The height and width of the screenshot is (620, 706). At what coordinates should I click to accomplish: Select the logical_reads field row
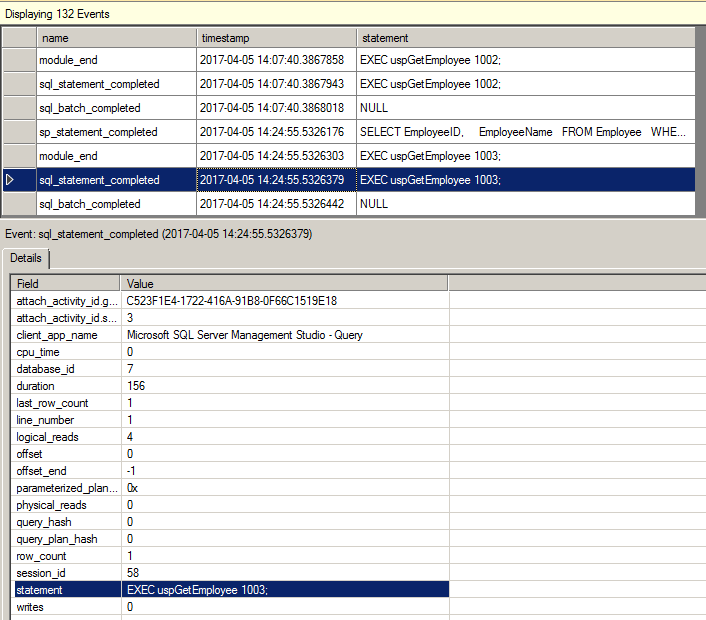(x=47, y=437)
